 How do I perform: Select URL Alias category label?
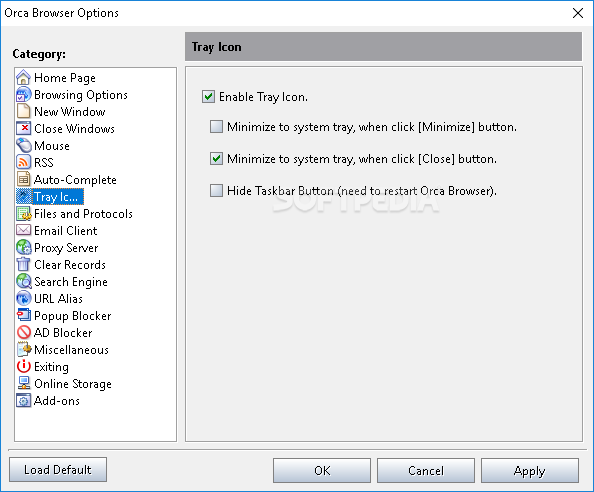coord(58,298)
